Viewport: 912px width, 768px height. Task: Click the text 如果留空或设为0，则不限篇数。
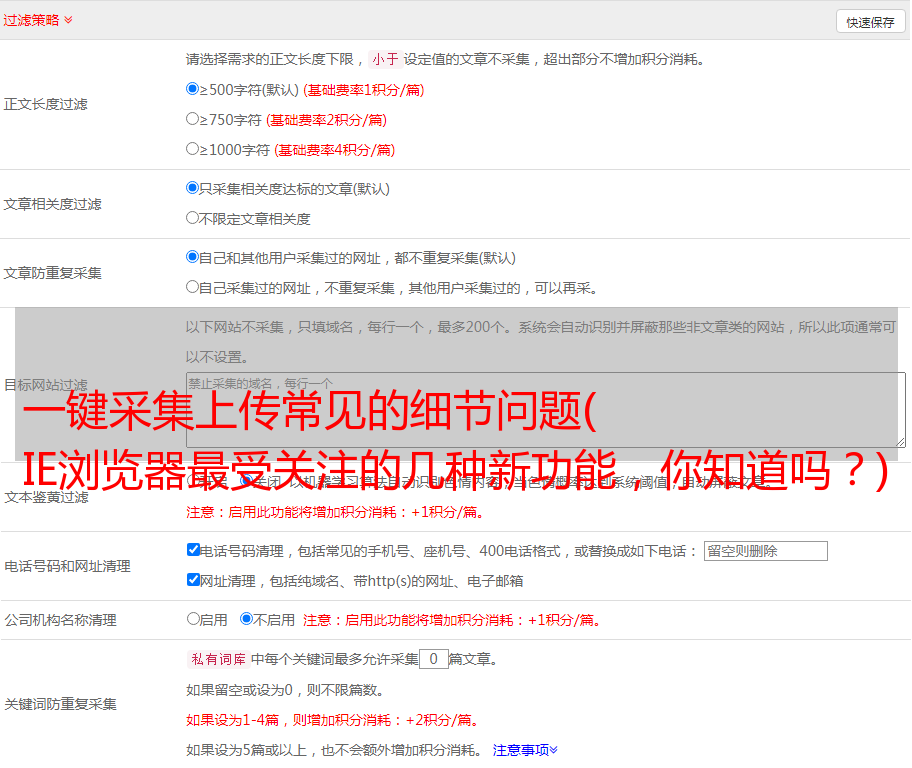pyautogui.click(x=285, y=690)
